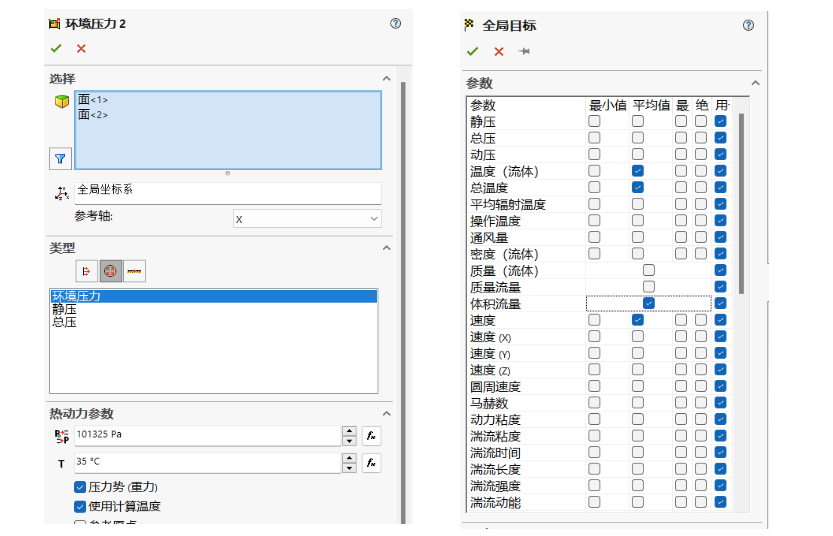The width and height of the screenshot is (833, 536).
Task: Confirm 全局目标 with green checkmark
Action: coord(472,52)
